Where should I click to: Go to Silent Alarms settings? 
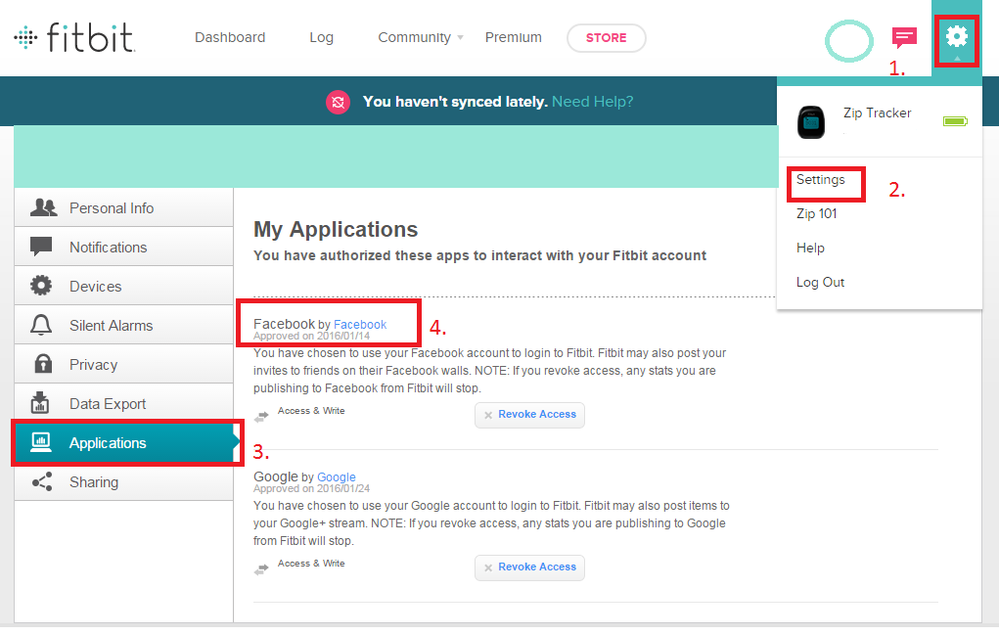(x=124, y=325)
